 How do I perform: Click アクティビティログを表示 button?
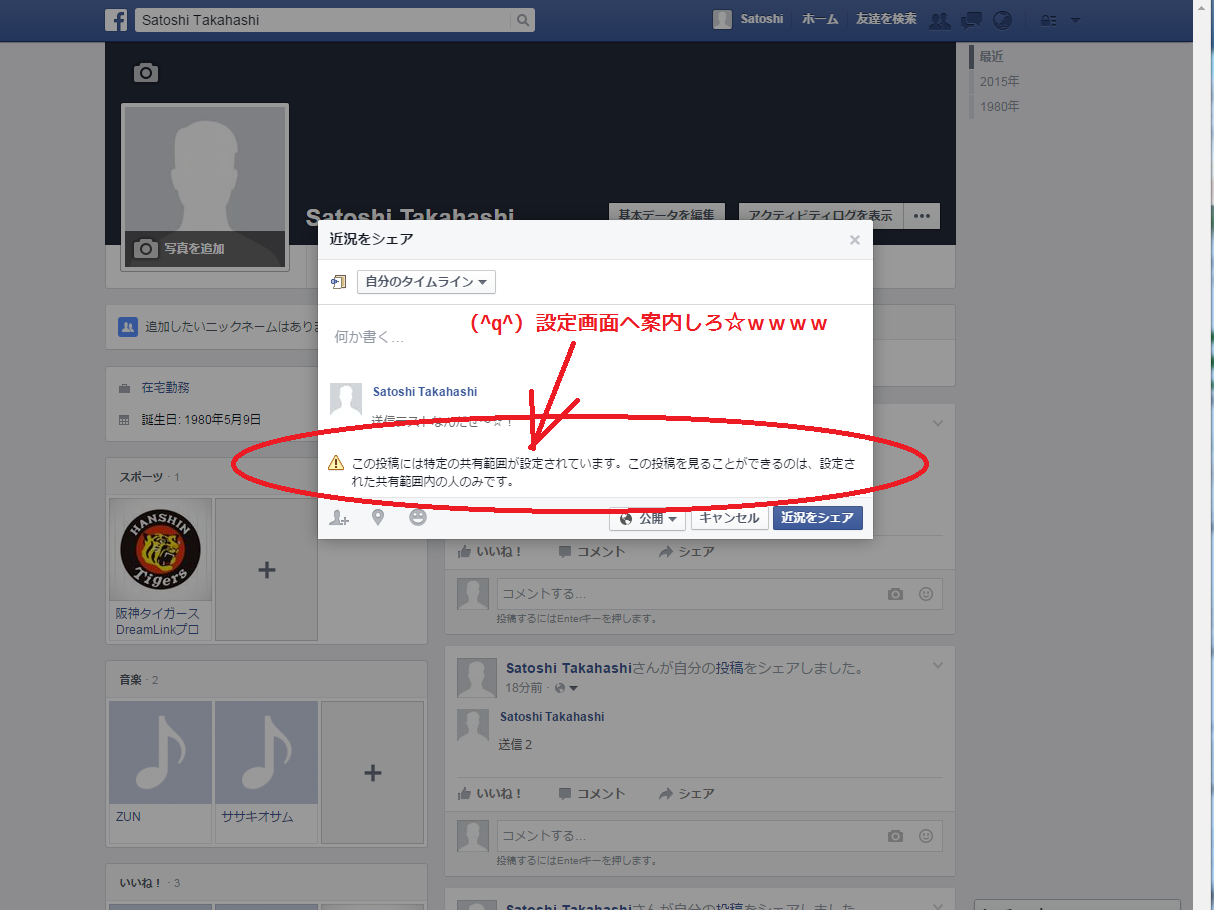pyautogui.click(x=821, y=216)
